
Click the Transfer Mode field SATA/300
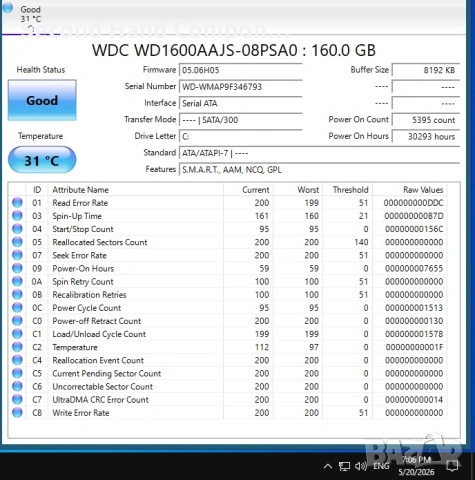pos(241,120)
